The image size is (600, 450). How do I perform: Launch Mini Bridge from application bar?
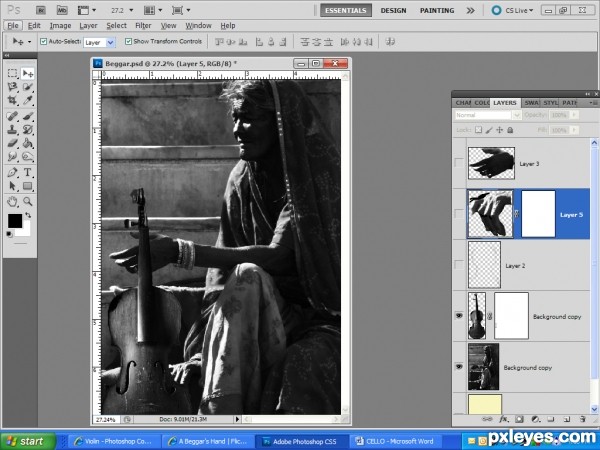62,10
